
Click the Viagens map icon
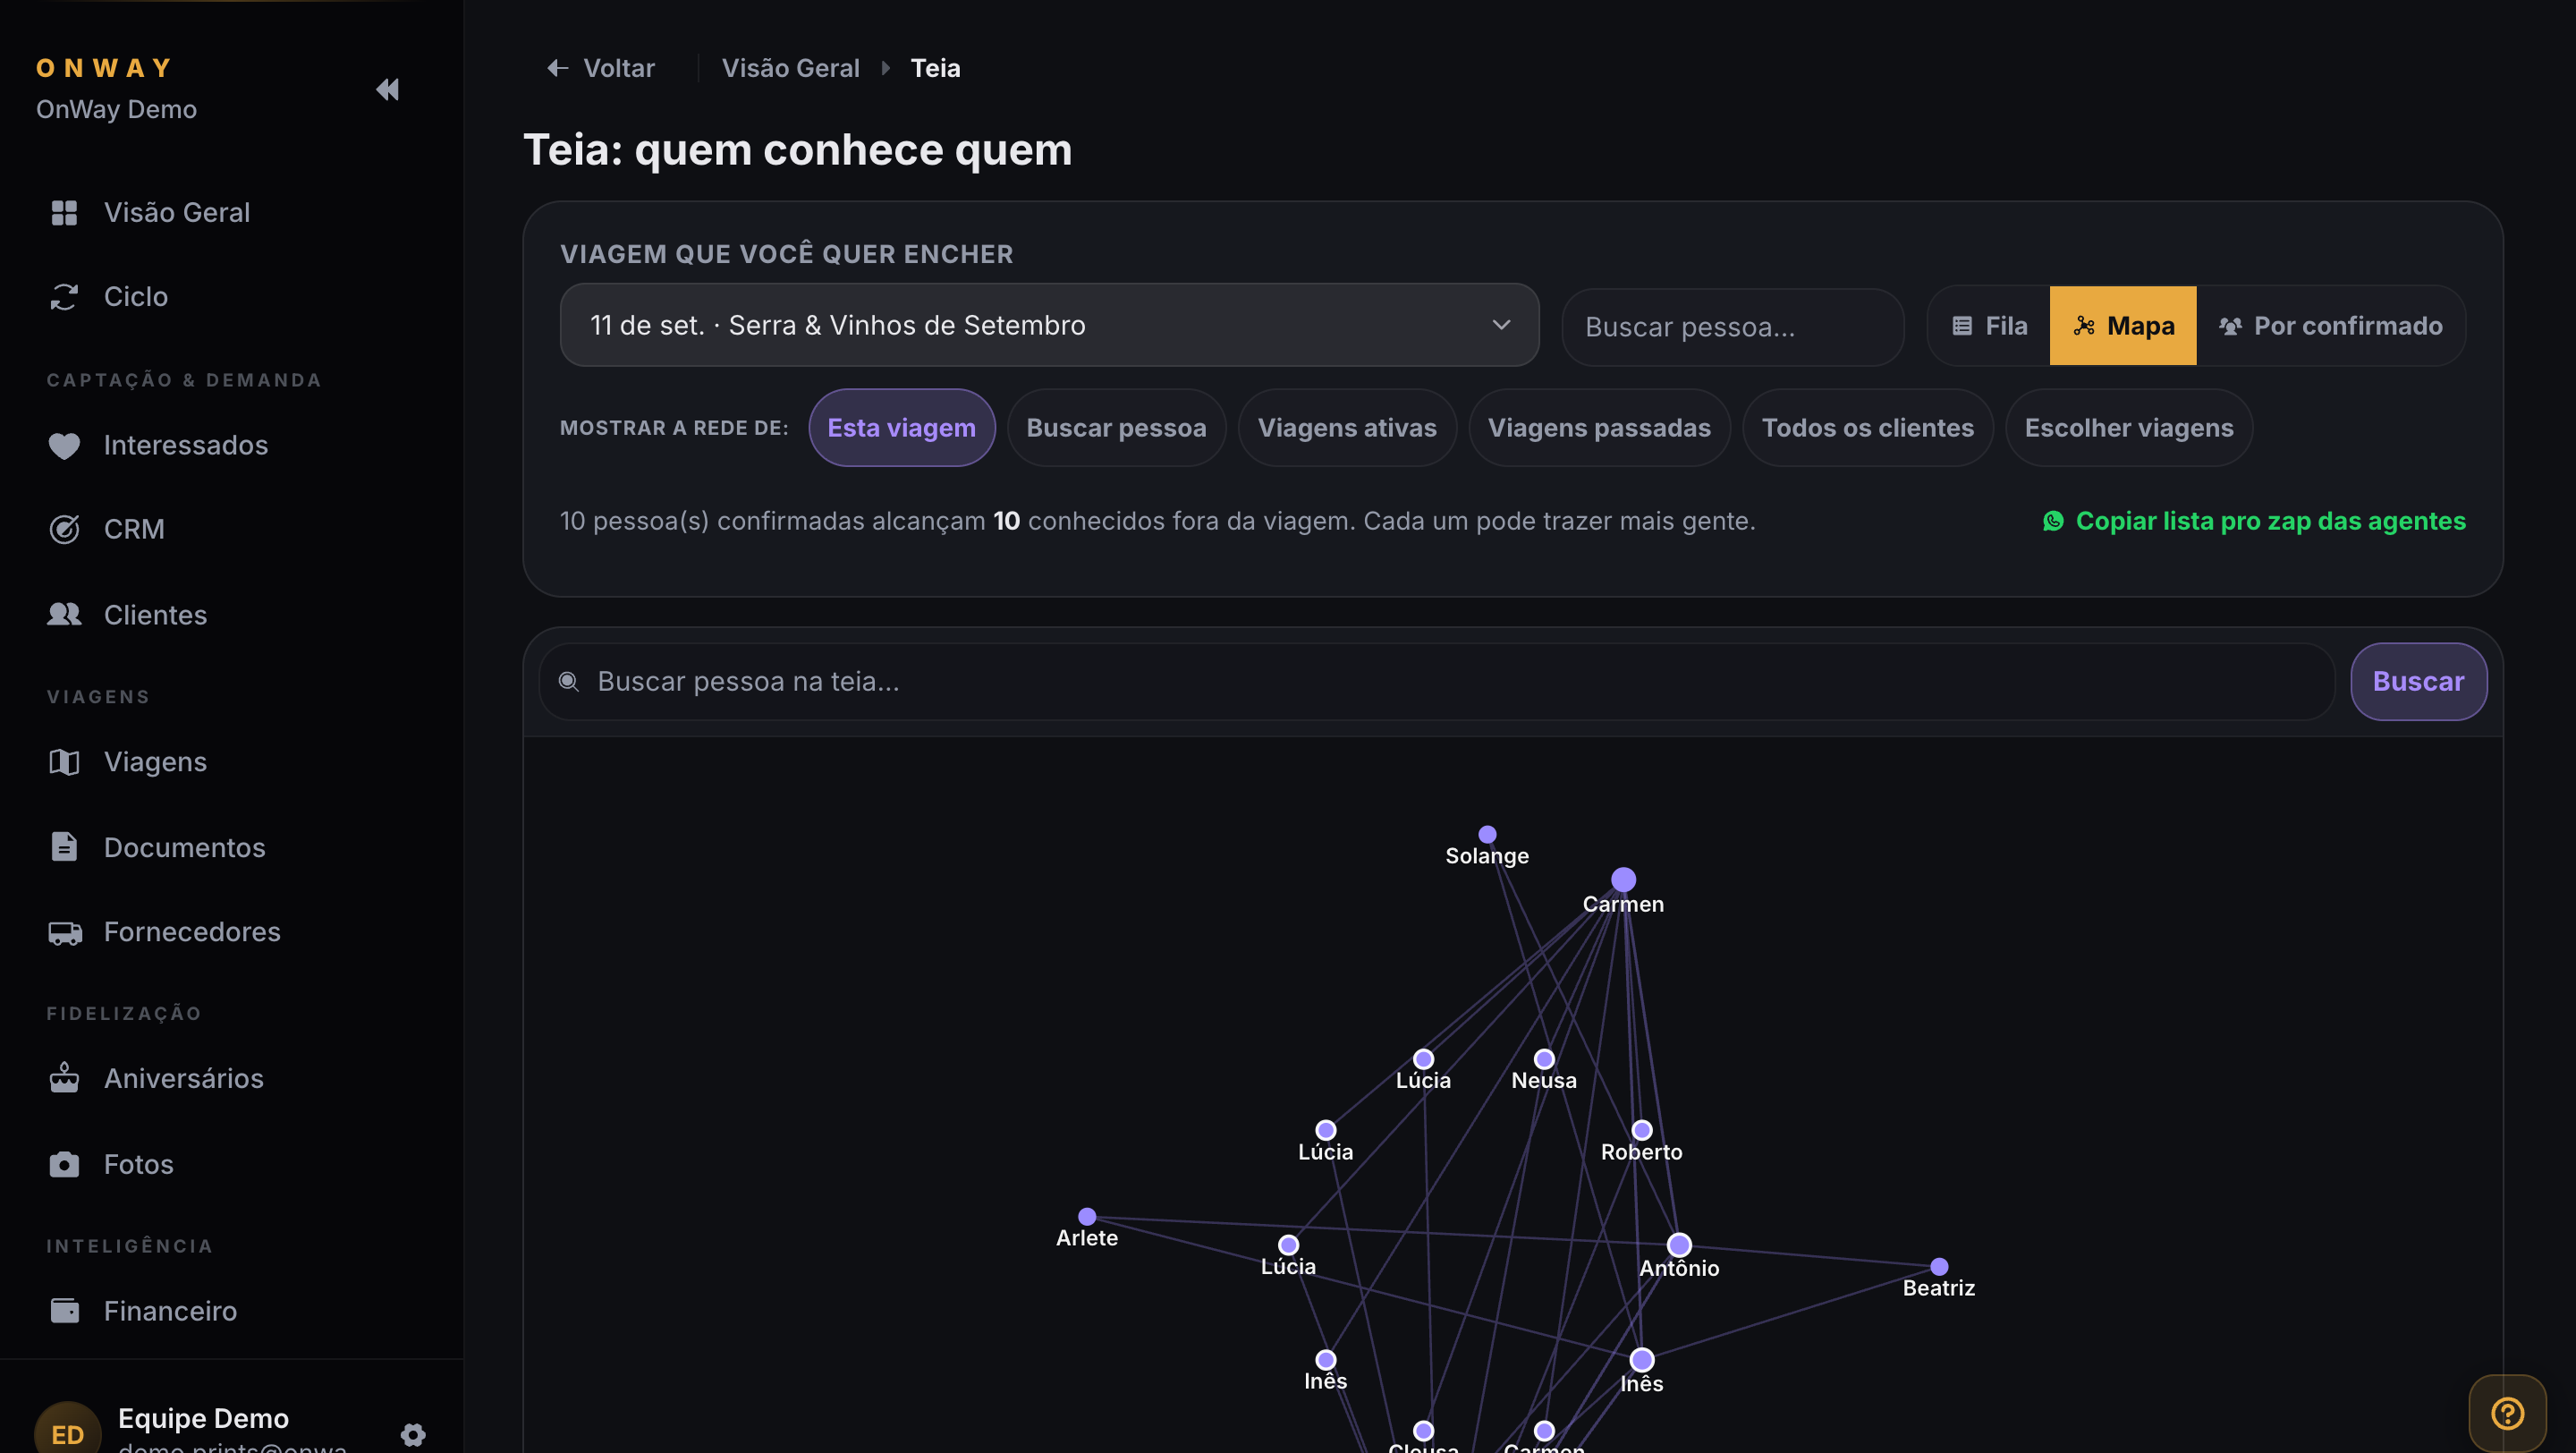pyautogui.click(x=64, y=762)
